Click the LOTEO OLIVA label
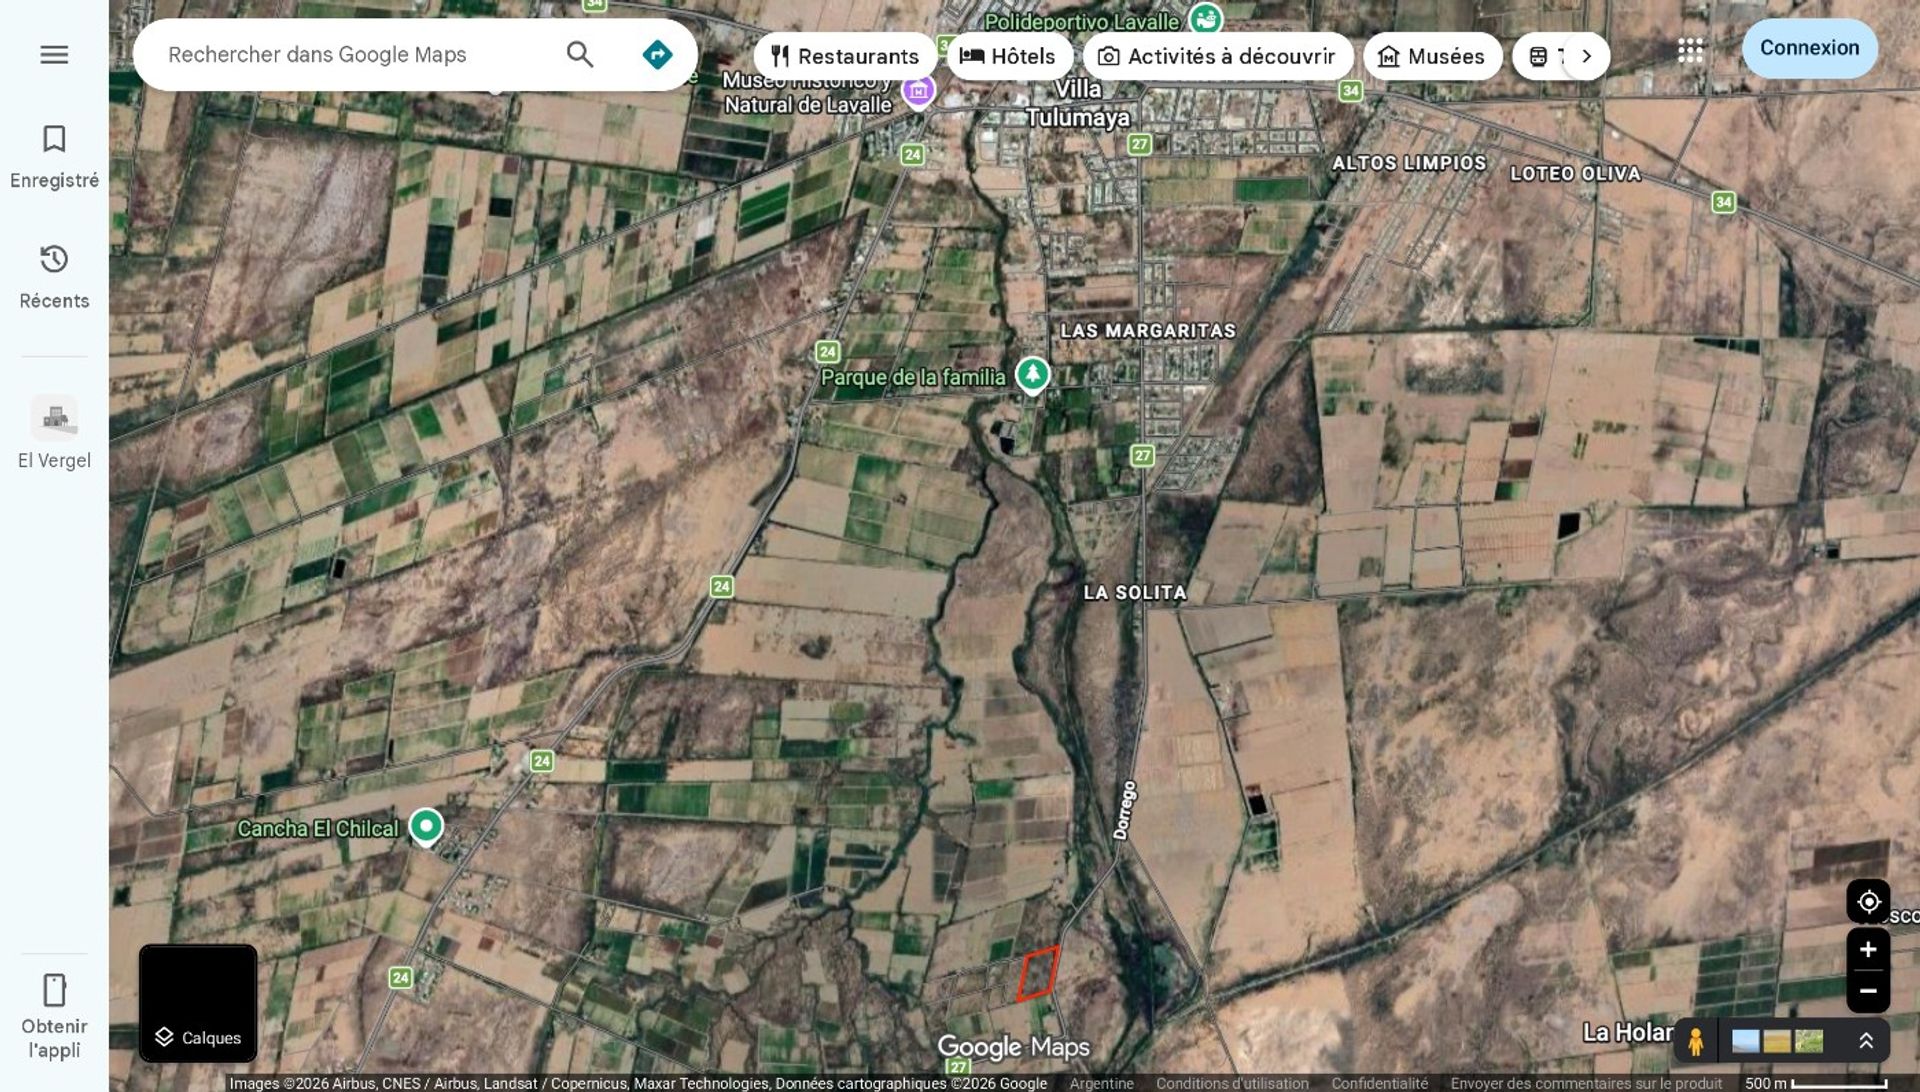Image resolution: width=1920 pixels, height=1092 pixels. coord(1575,173)
